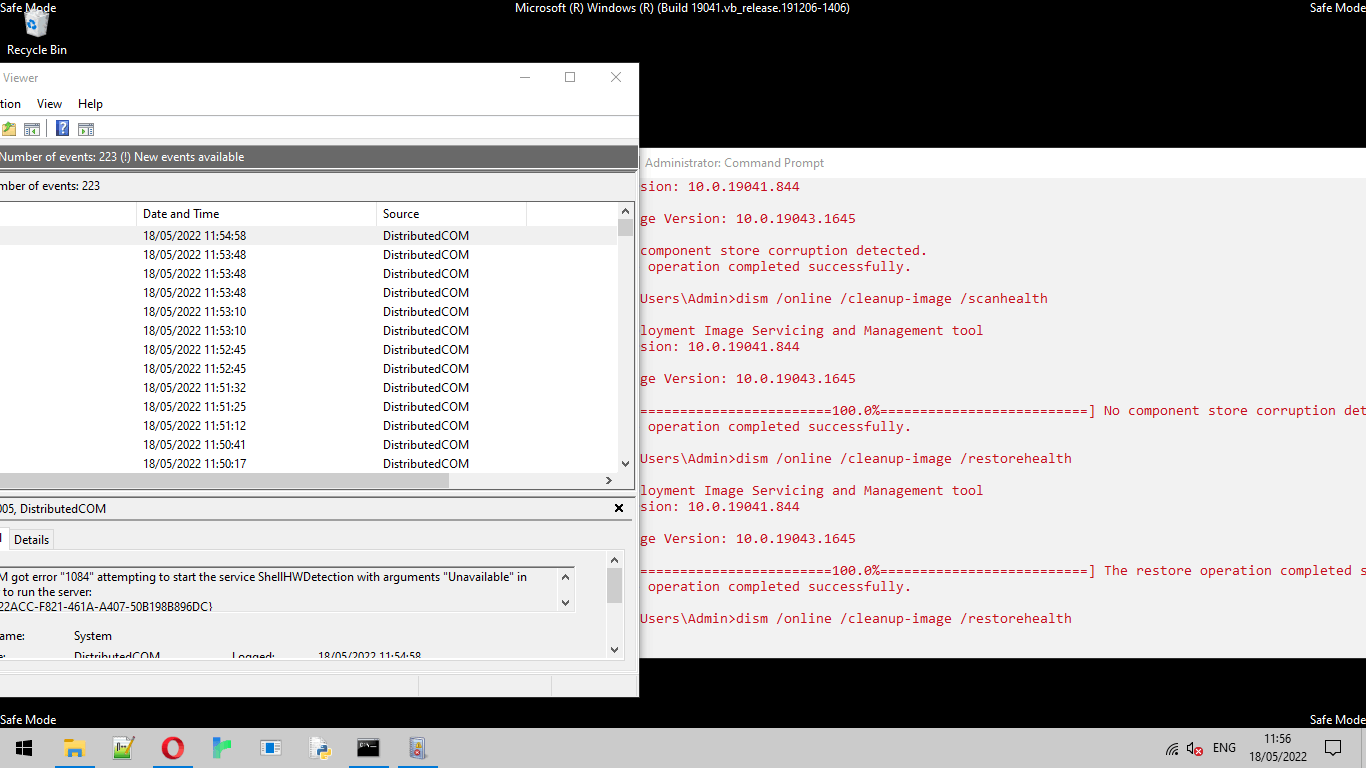Switch to the Details tab

click(31, 539)
